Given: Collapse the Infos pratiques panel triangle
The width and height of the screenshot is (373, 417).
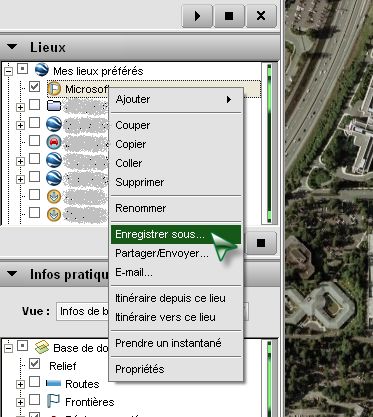Looking at the screenshot, I should click(12, 274).
